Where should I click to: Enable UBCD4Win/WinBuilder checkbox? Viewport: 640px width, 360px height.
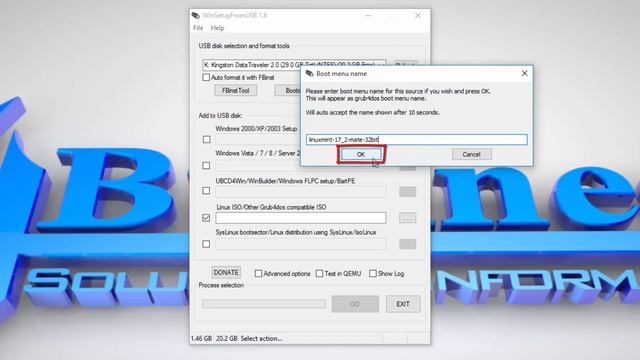207,191
